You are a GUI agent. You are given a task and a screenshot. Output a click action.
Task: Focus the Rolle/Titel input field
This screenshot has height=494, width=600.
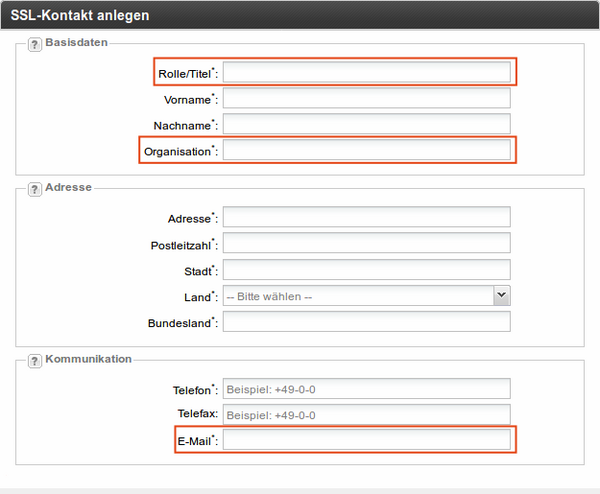coord(367,72)
